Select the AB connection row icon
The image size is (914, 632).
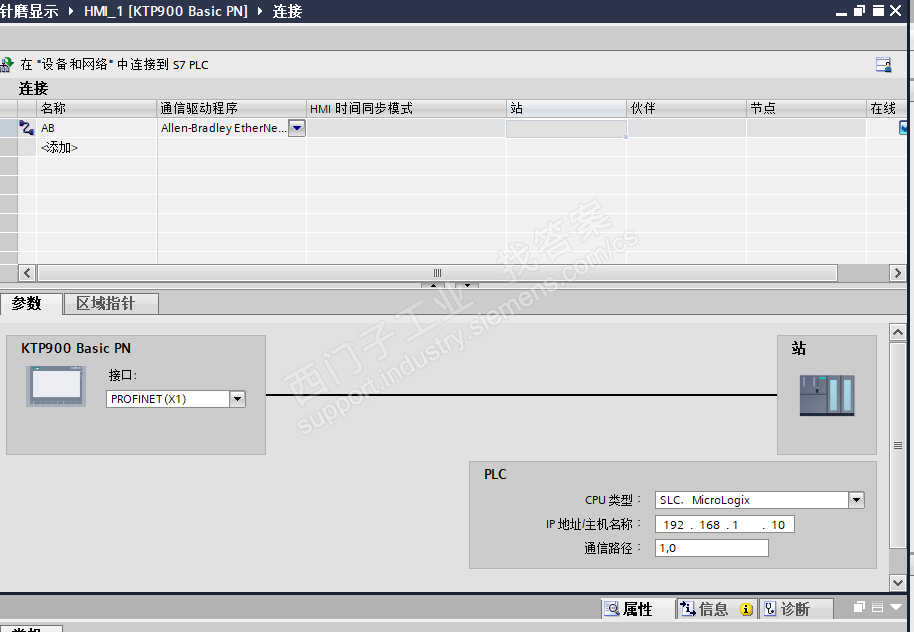point(26,128)
